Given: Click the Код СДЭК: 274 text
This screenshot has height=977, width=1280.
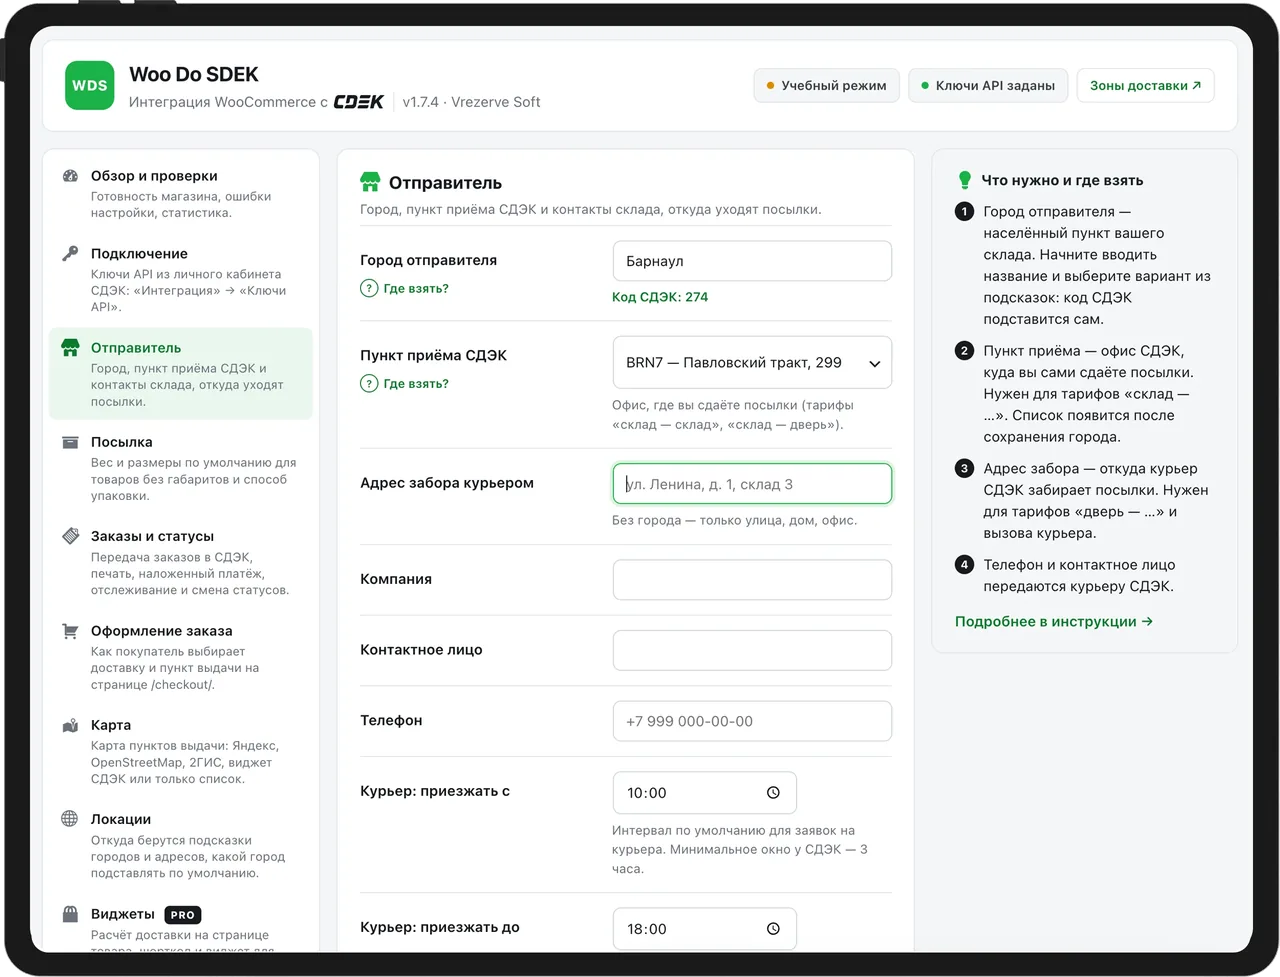Looking at the screenshot, I should pos(660,297).
